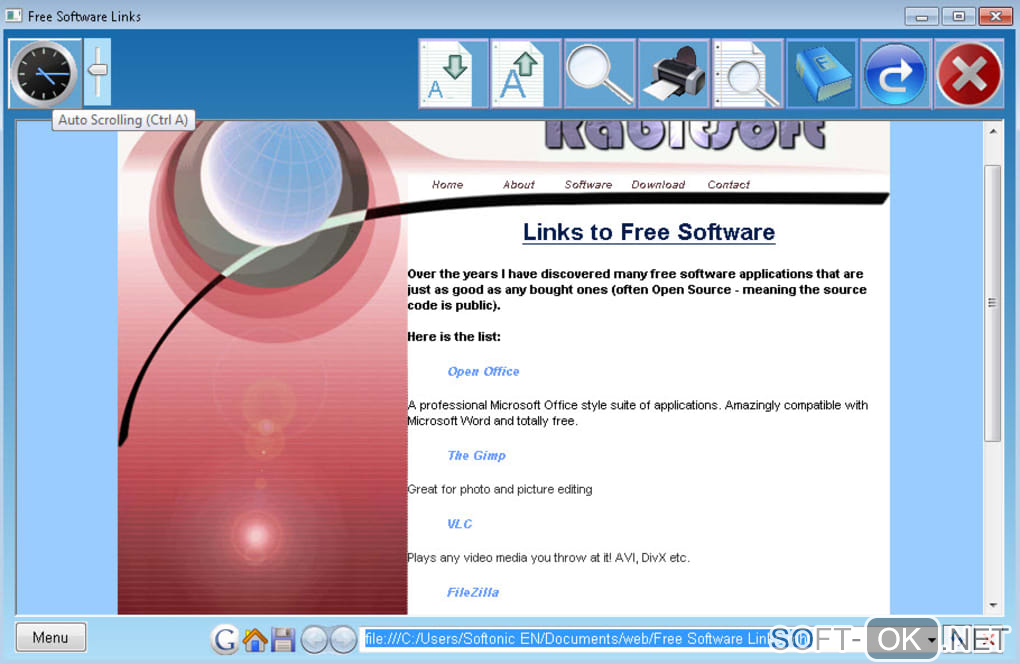The width and height of the screenshot is (1020, 664).
Task: Click 'Plays any video media' description text
Action: [548, 557]
